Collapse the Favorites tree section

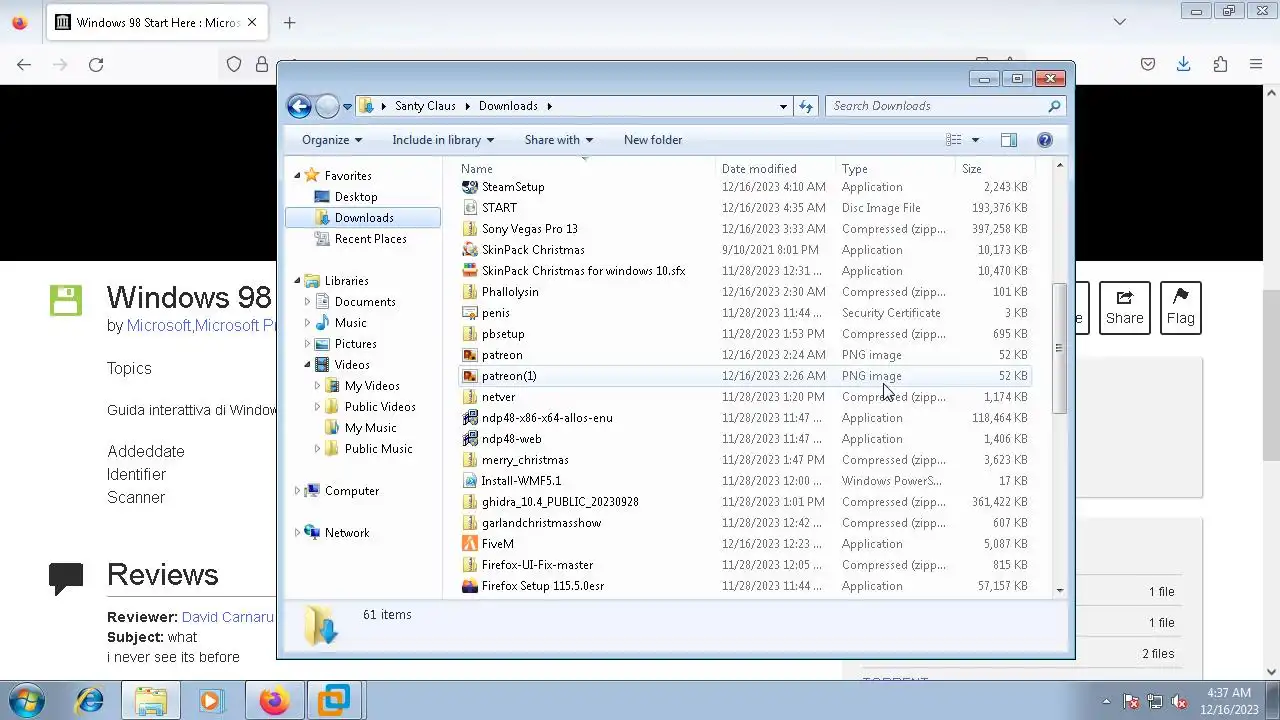pyautogui.click(x=297, y=176)
